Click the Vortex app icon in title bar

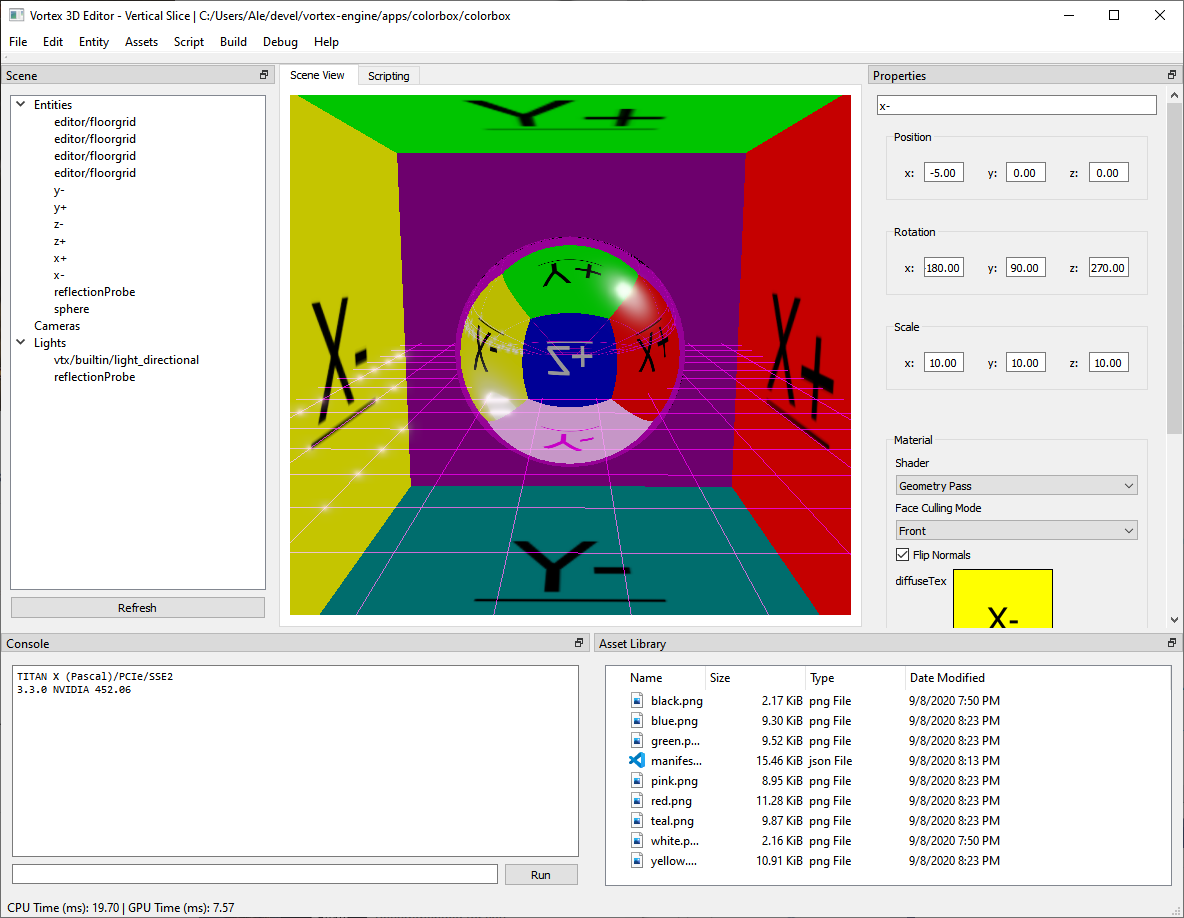(16, 15)
